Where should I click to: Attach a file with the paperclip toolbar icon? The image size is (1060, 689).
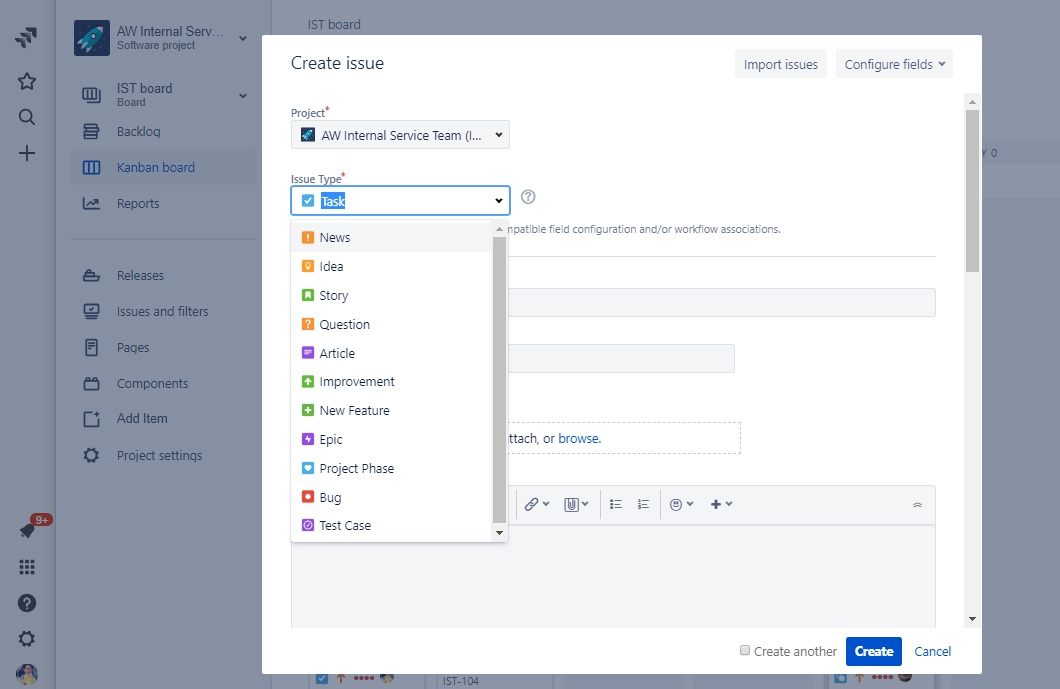tap(572, 503)
